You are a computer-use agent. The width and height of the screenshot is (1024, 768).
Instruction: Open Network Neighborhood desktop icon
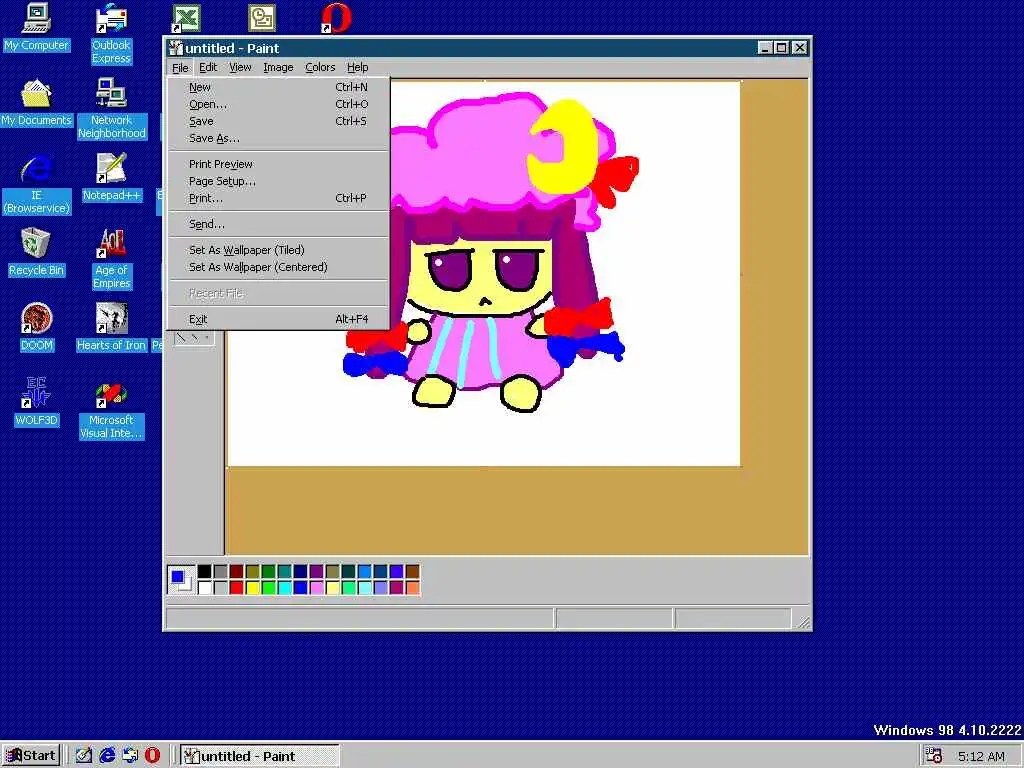pyautogui.click(x=112, y=108)
